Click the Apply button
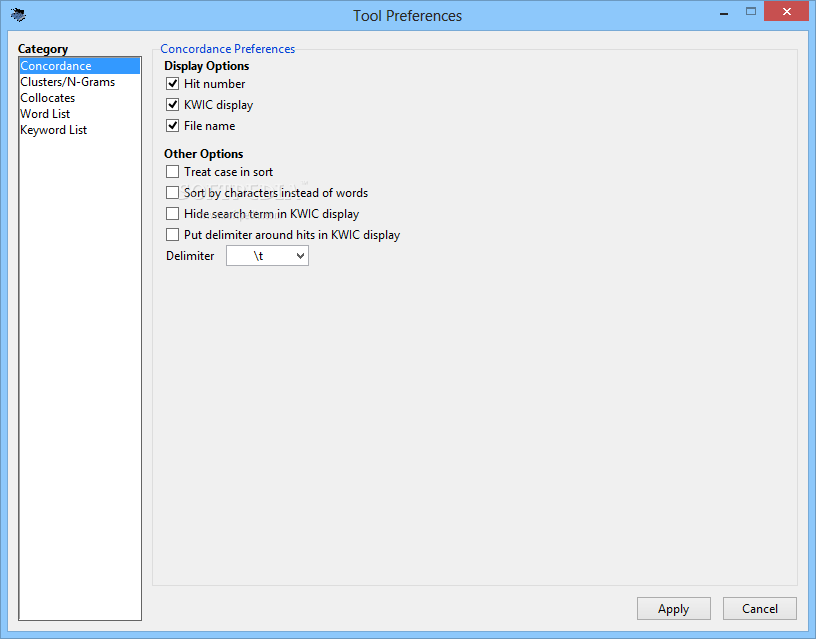 (x=673, y=608)
